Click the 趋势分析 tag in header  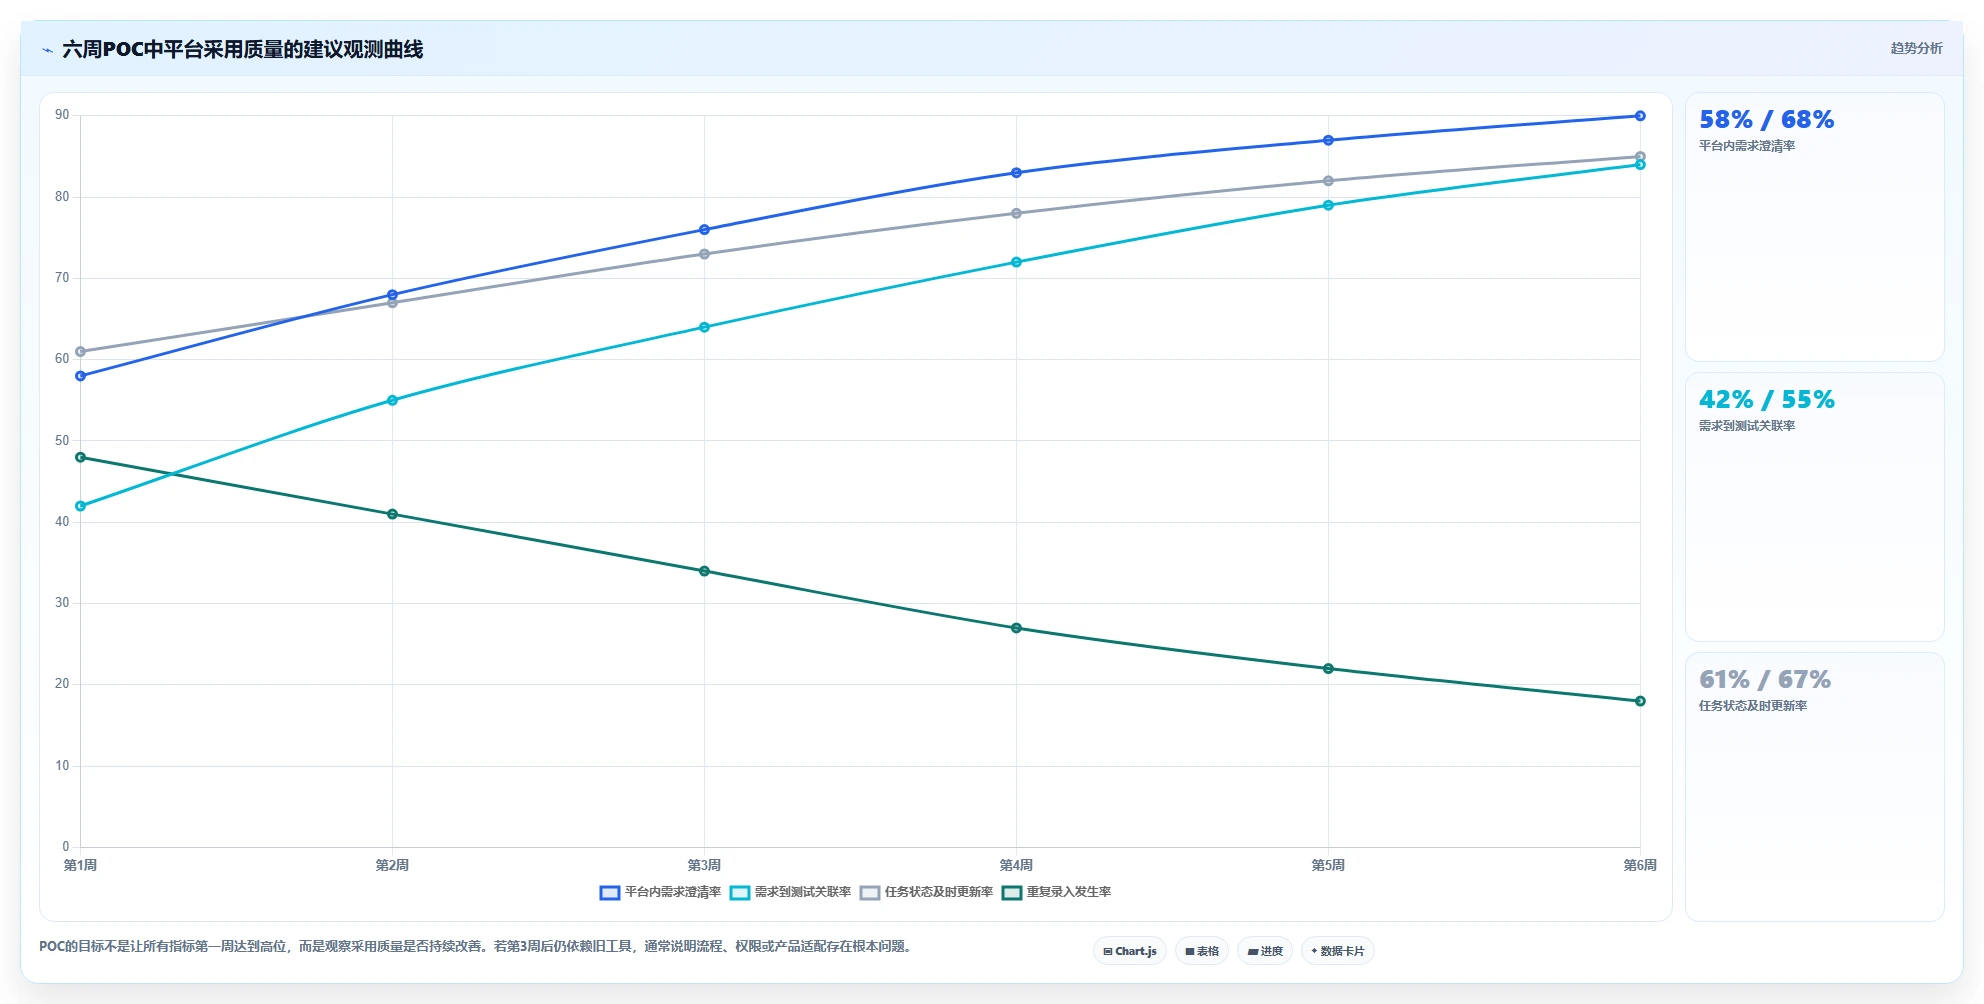click(x=1916, y=48)
